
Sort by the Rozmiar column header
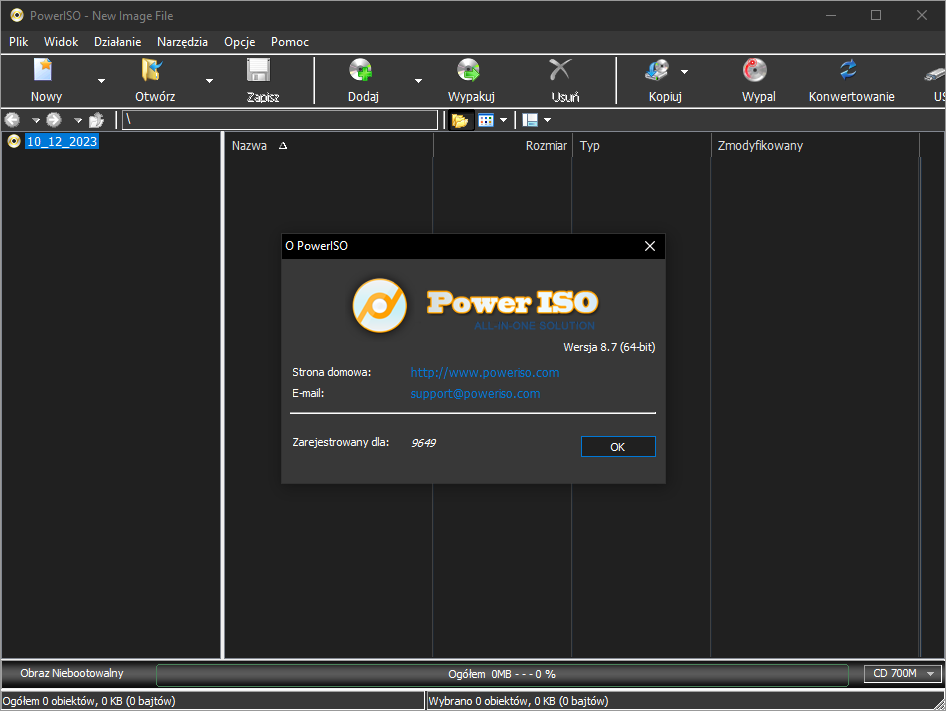click(502, 145)
